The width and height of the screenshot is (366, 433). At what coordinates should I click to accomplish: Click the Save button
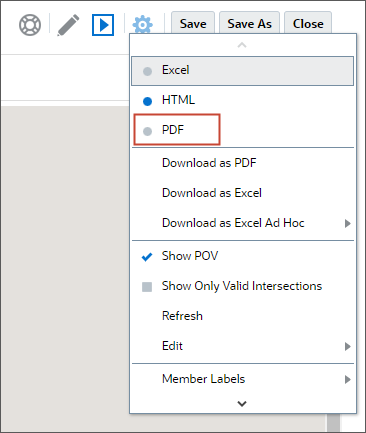click(x=193, y=23)
